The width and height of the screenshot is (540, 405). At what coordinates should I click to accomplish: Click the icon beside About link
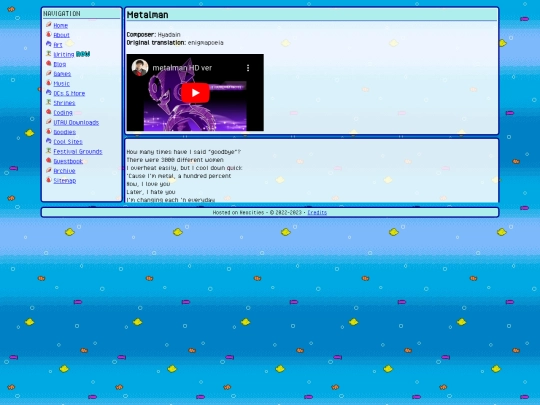49,34
